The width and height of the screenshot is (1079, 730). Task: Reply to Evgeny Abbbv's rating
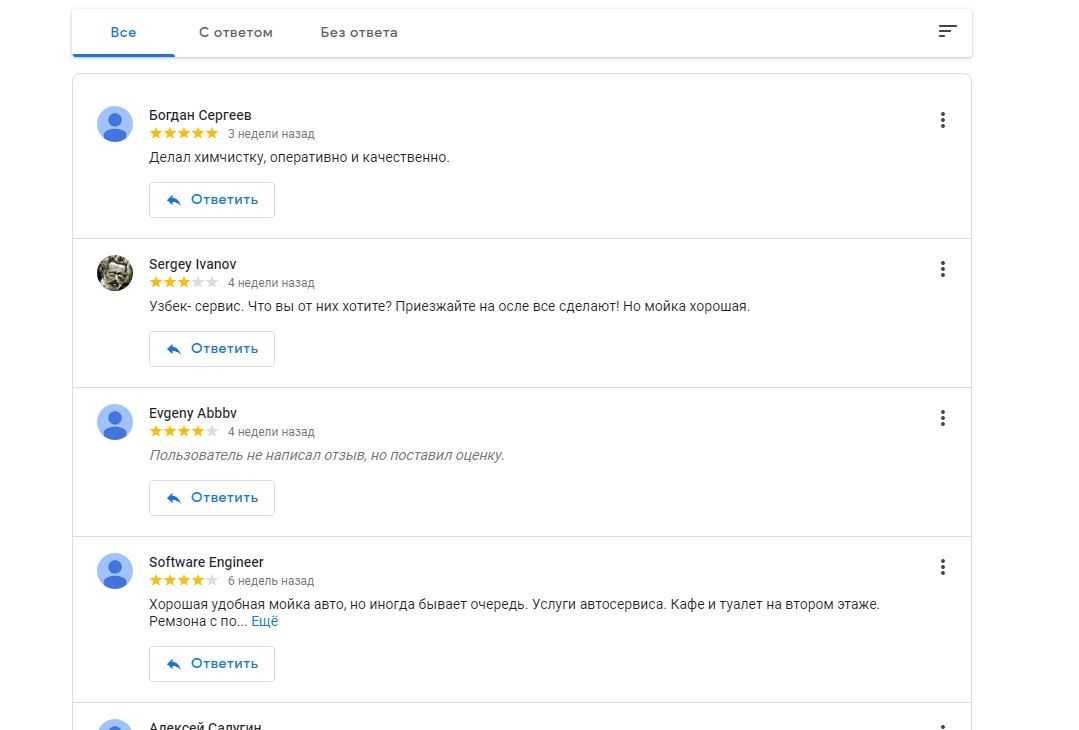212,498
